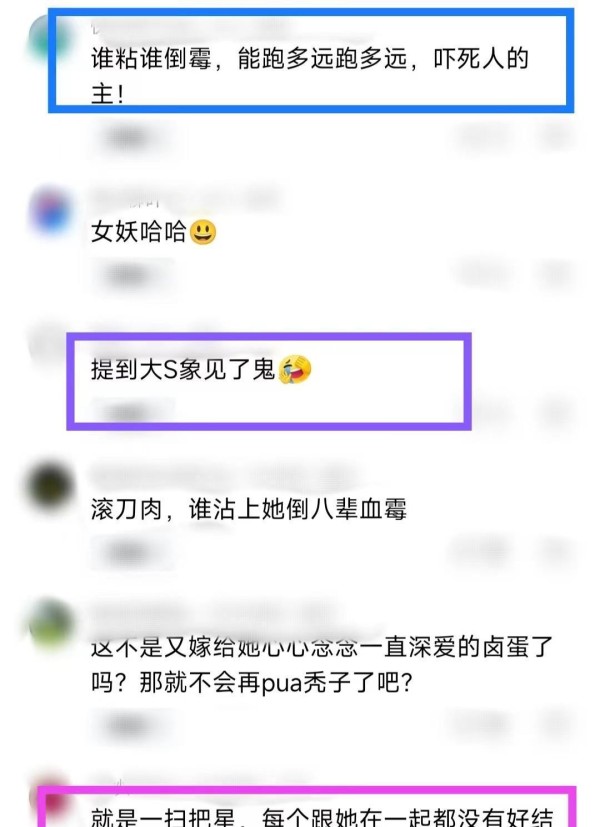Tap the blue-purple avatar beside 女妖哈哈 comment
The width and height of the screenshot is (600, 827).
point(50,211)
